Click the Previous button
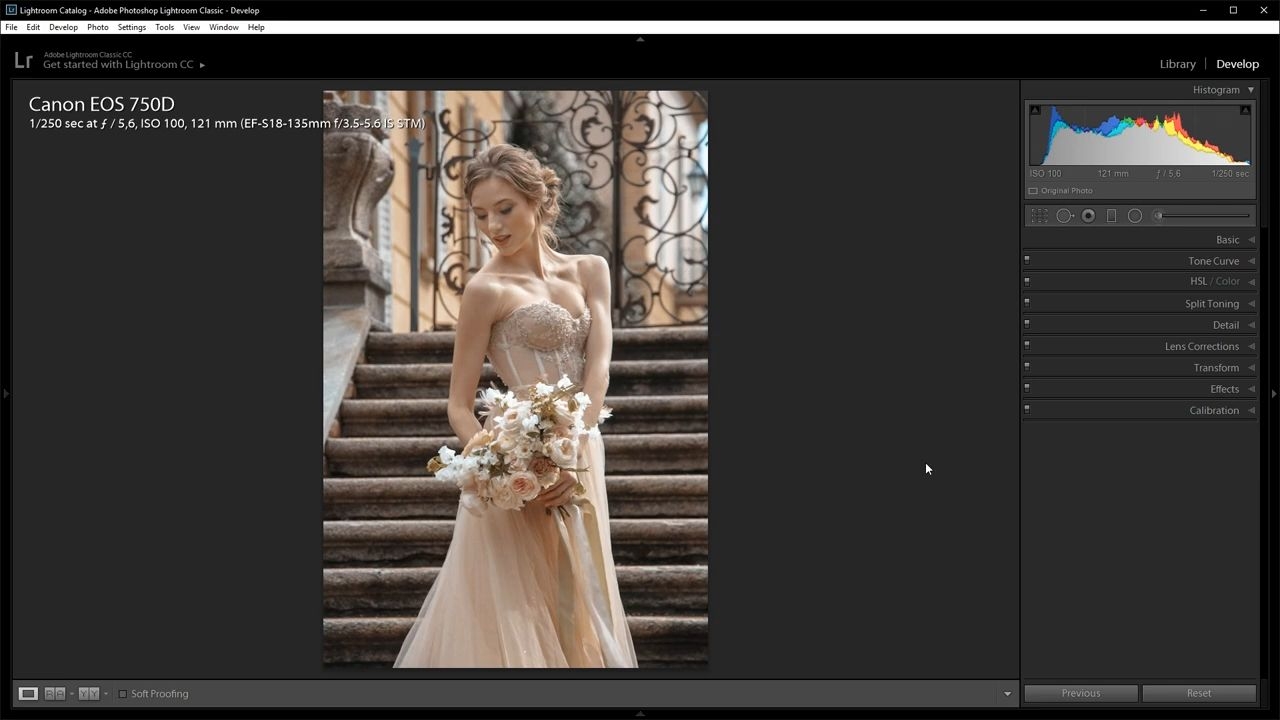The width and height of the screenshot is (1280, 720). tap(1081, 693)
